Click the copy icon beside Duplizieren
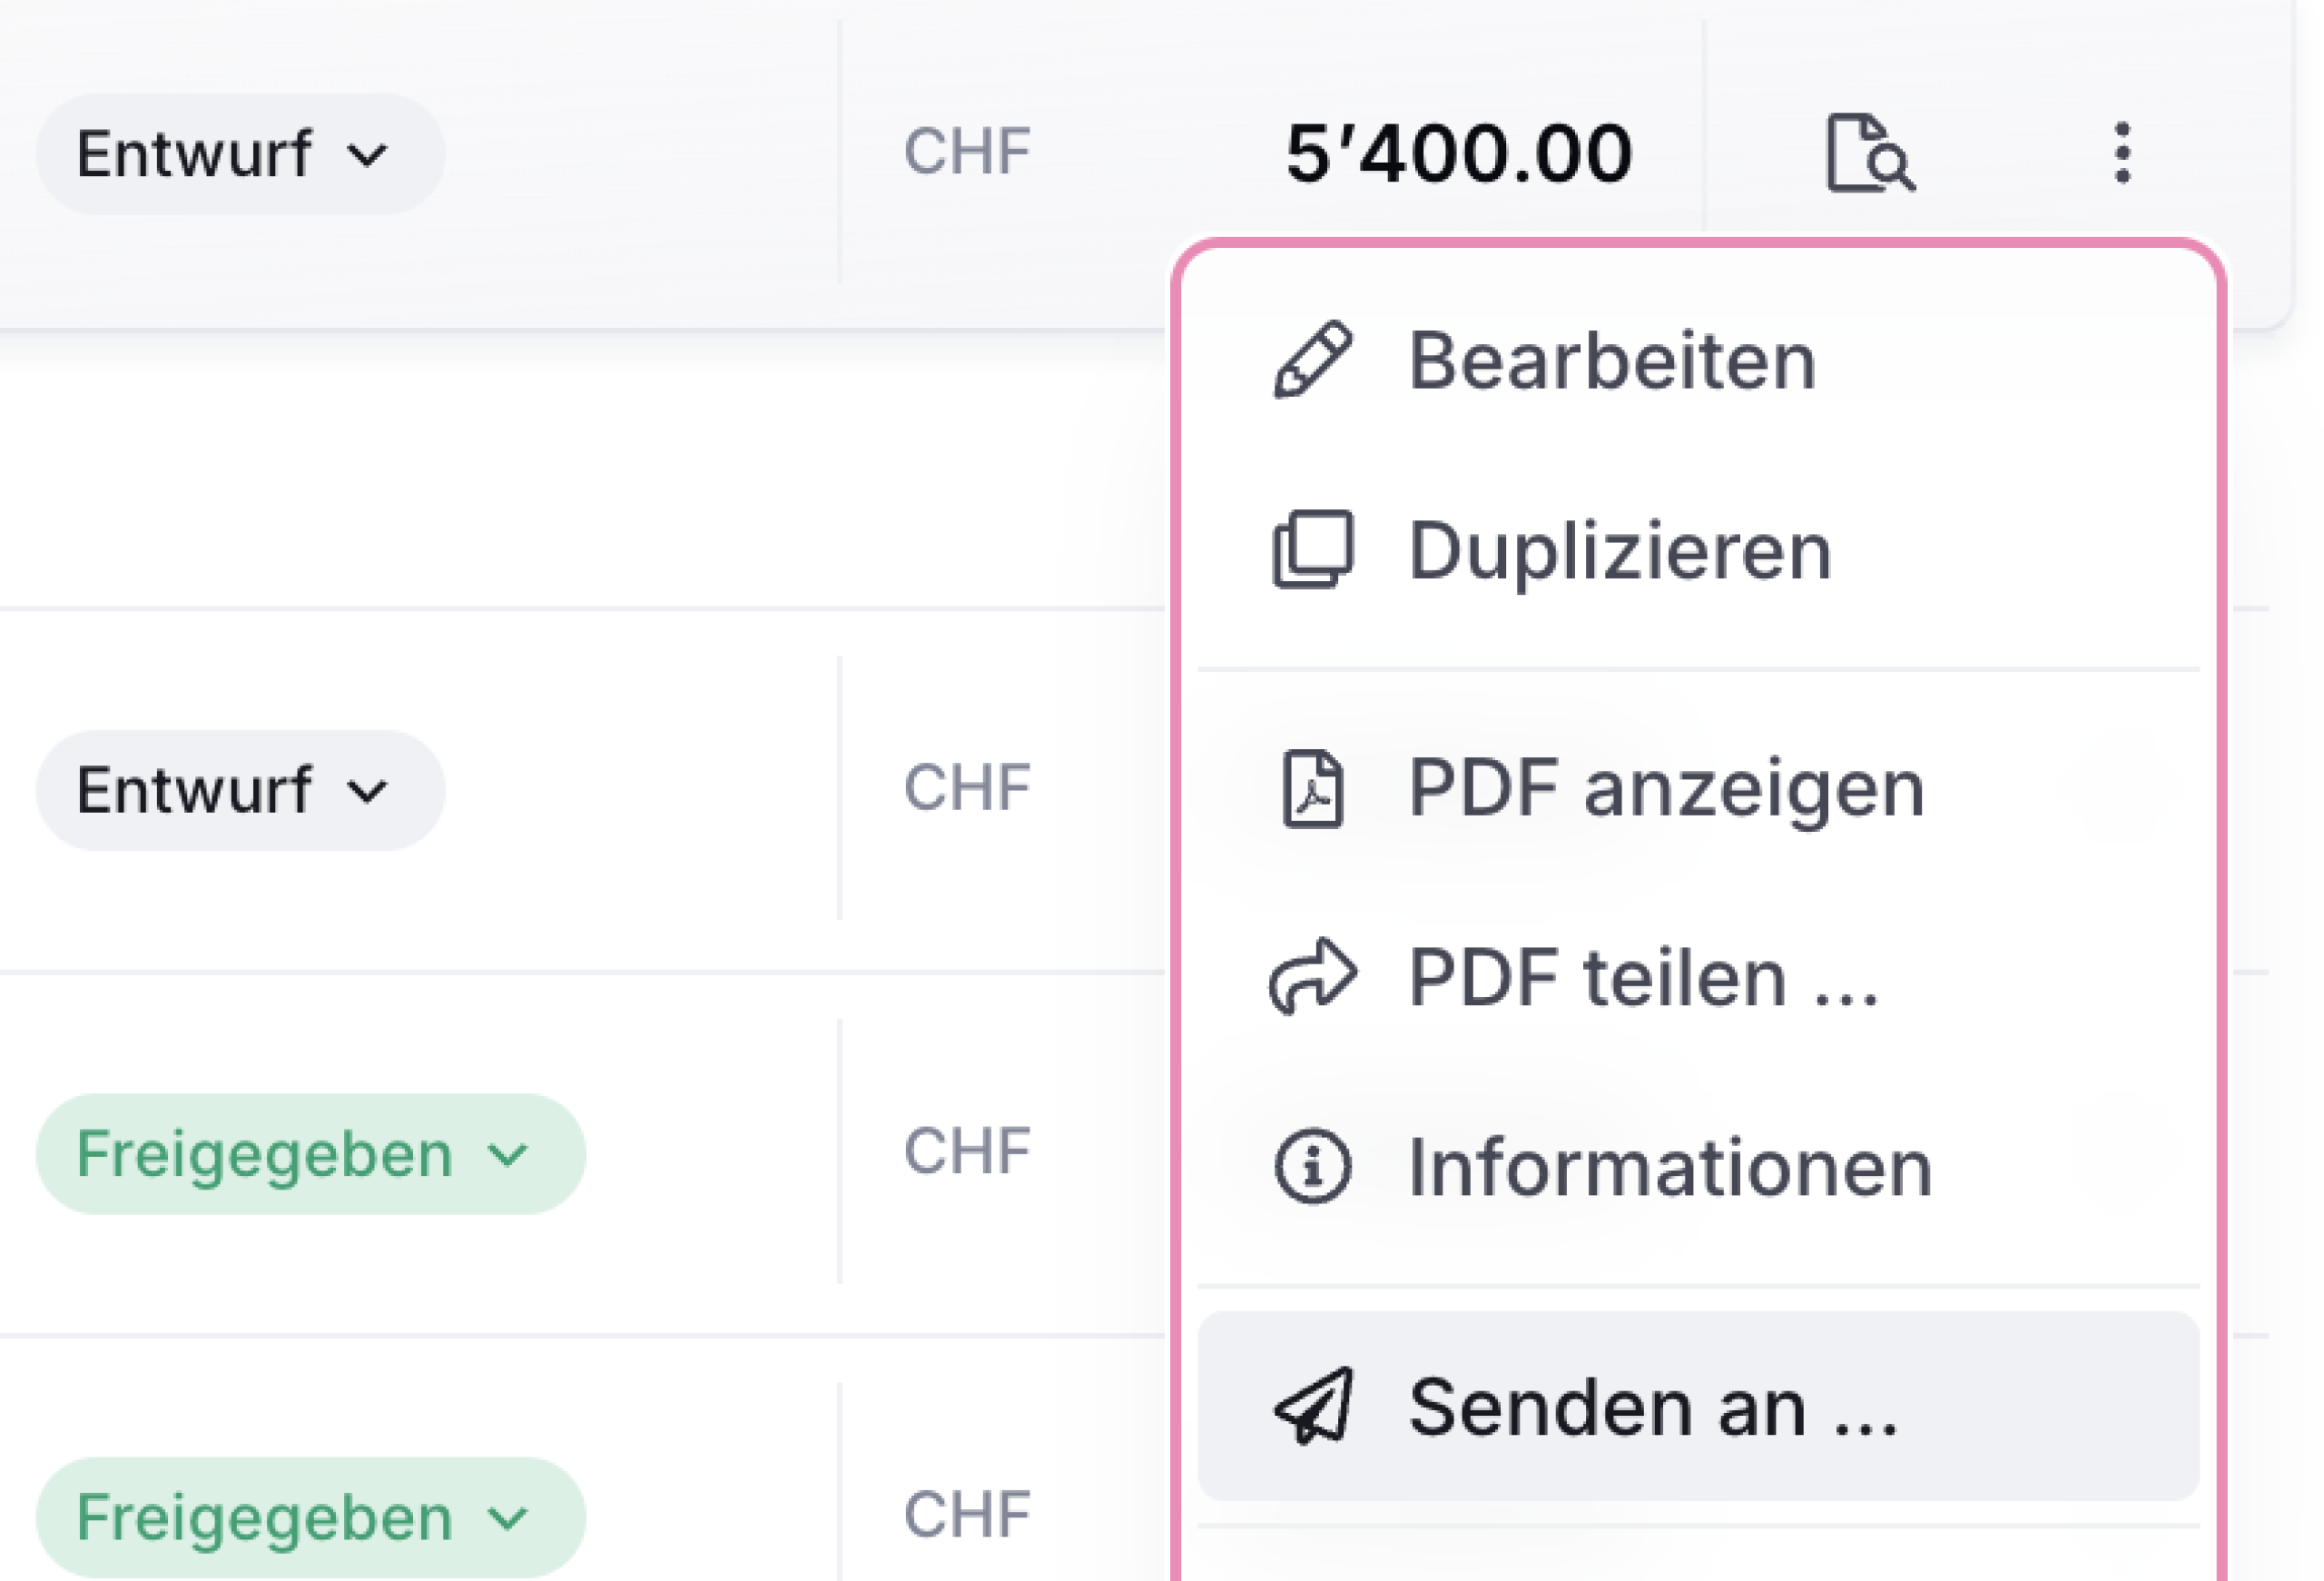Image resolution: width=2324 pixels, height=1581 pixels. point(1313,550)
